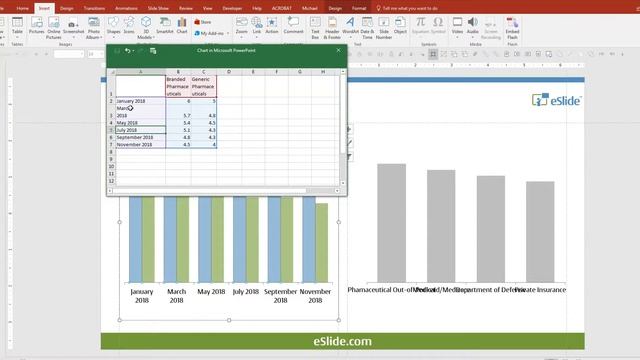Select cell 'November 2018' in spreadsheet

click(140, 145)
